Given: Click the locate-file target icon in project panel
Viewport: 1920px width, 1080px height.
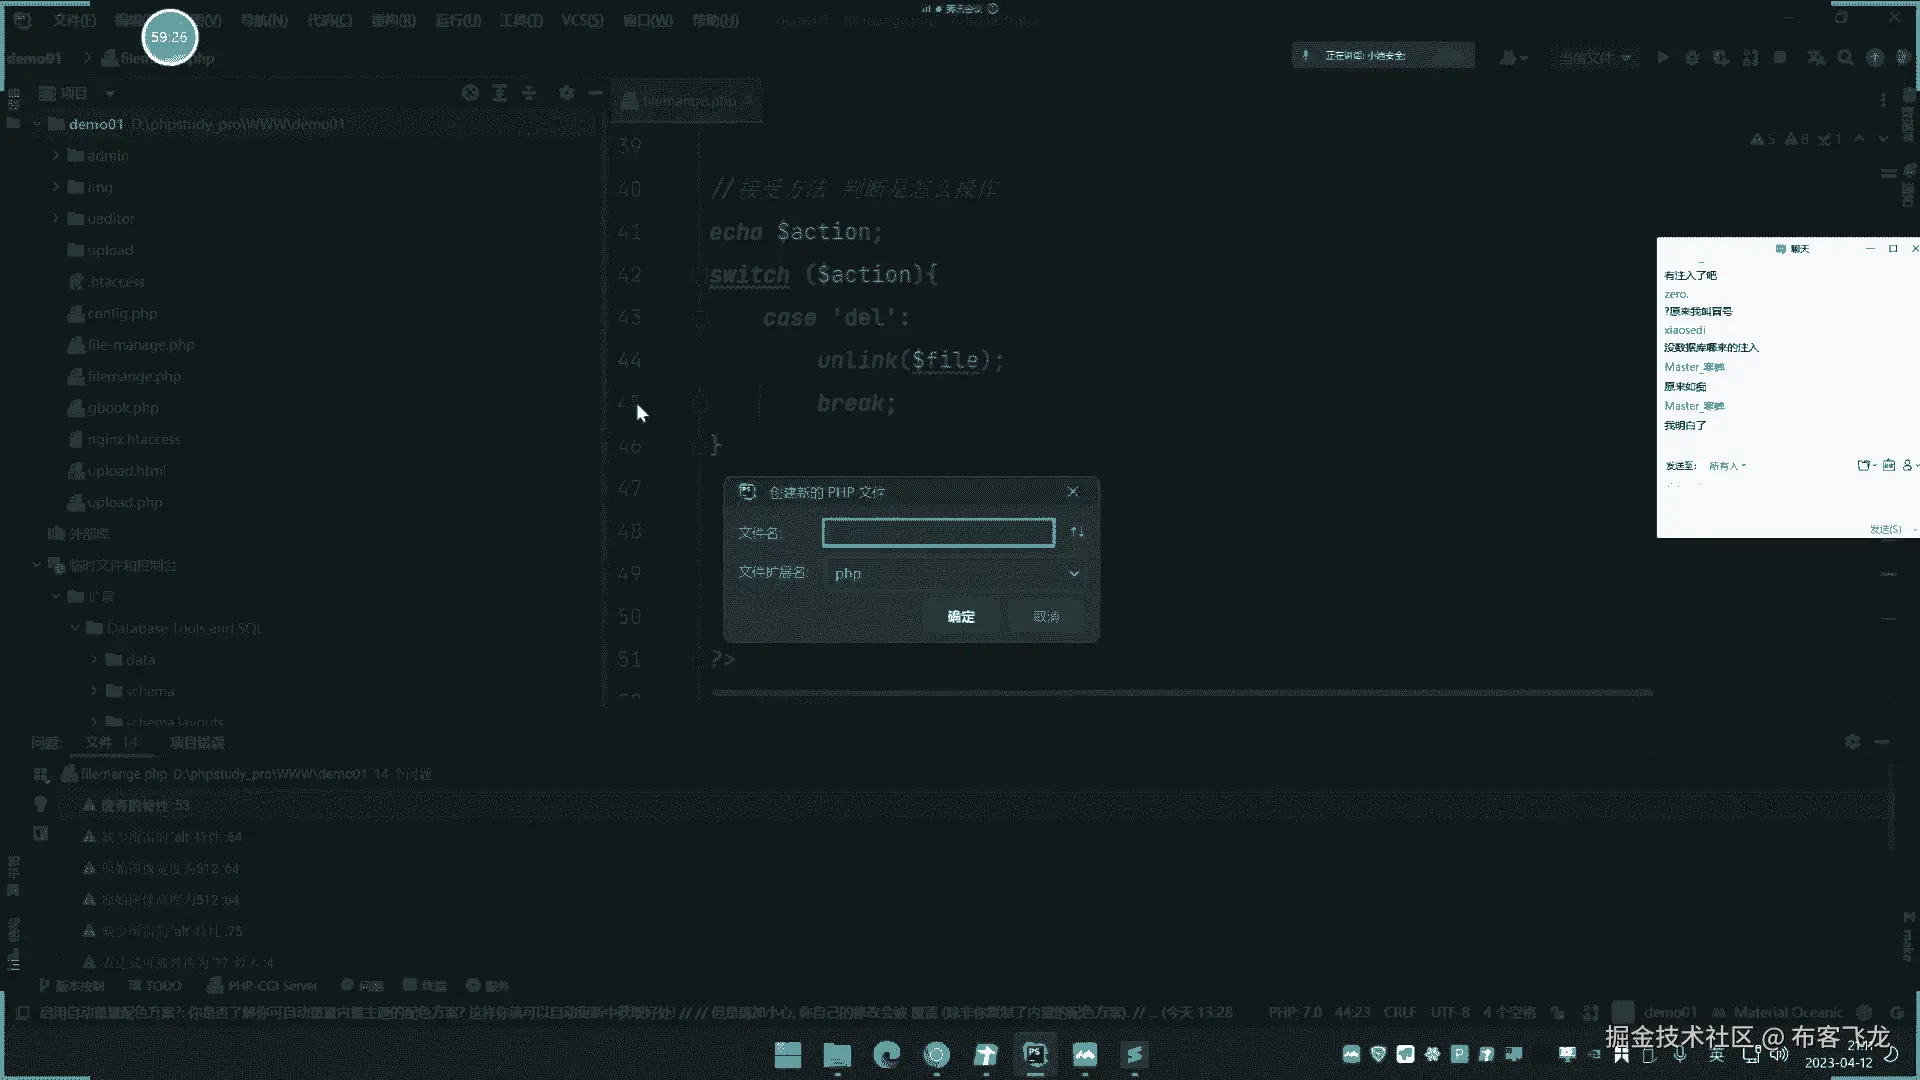Looking at the screenshot, I should (470, 93).
